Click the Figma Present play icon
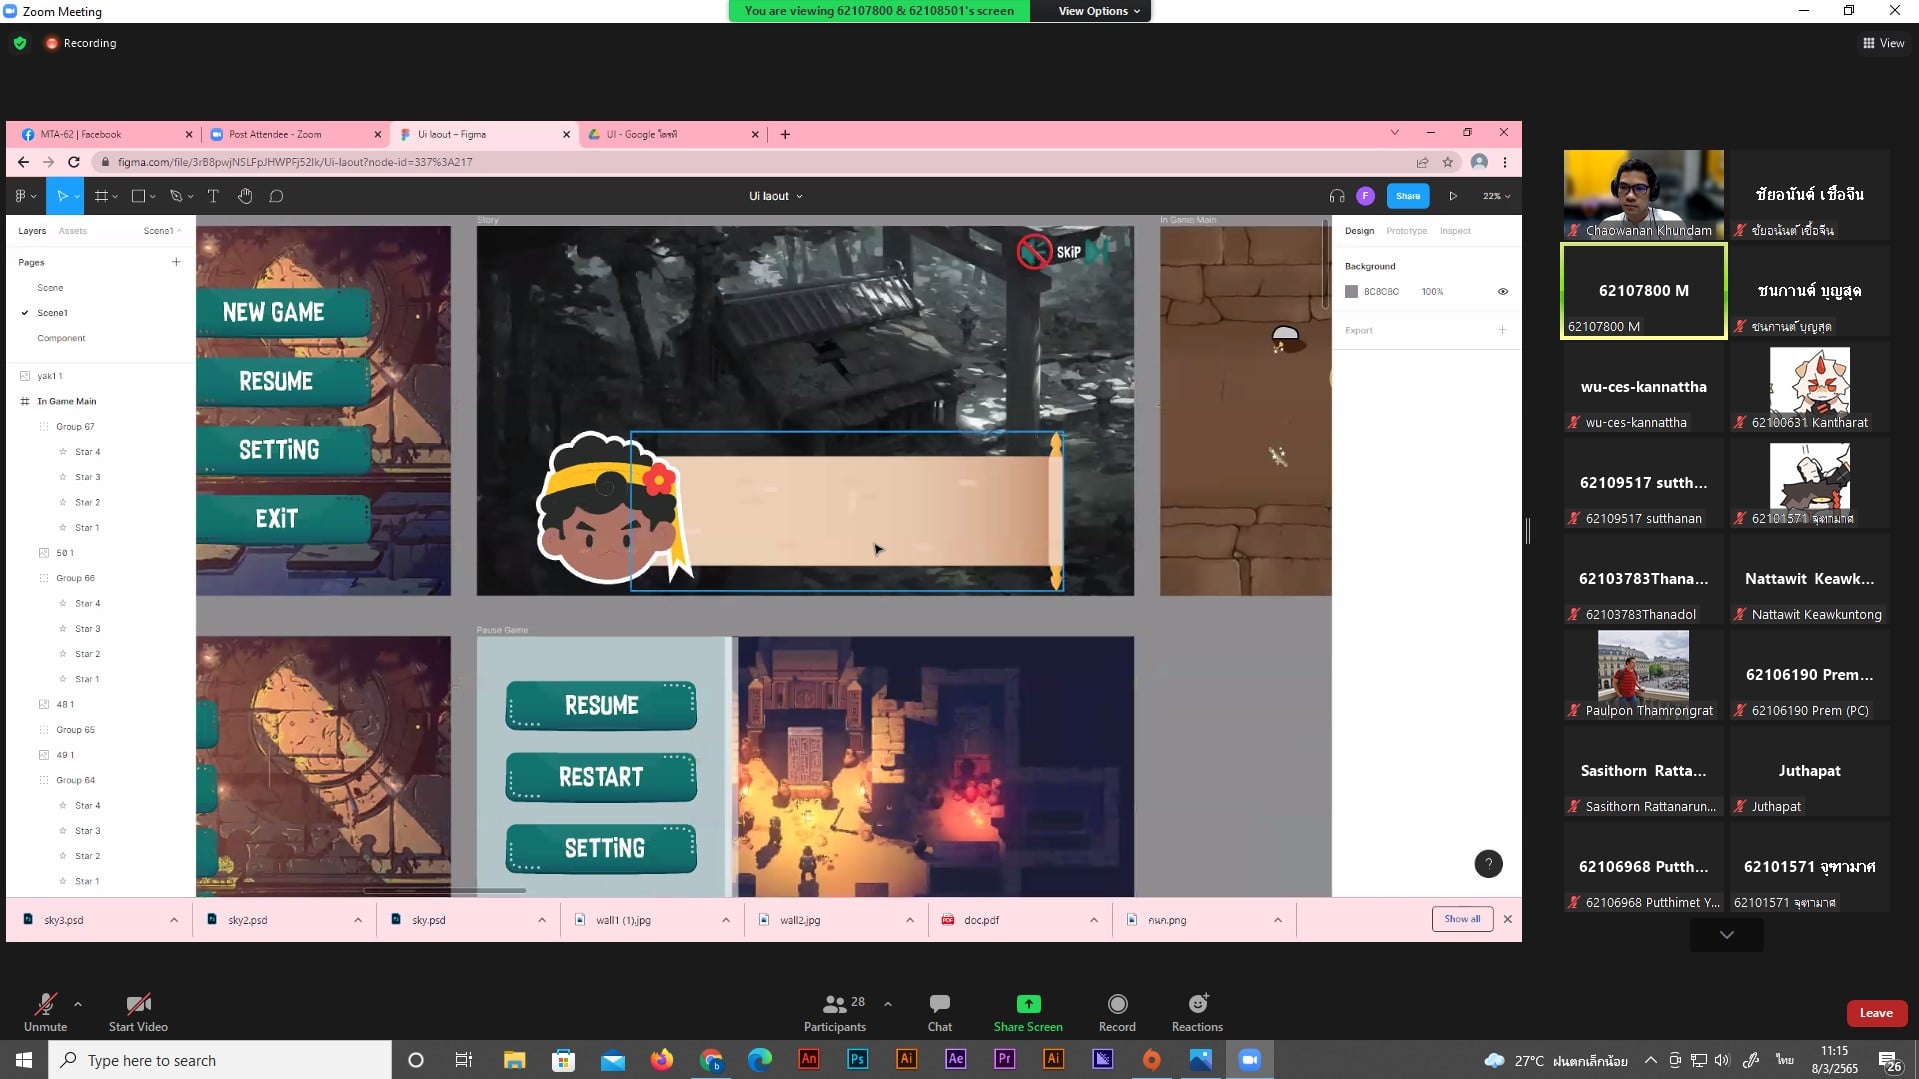 [x=1453, y=196]
